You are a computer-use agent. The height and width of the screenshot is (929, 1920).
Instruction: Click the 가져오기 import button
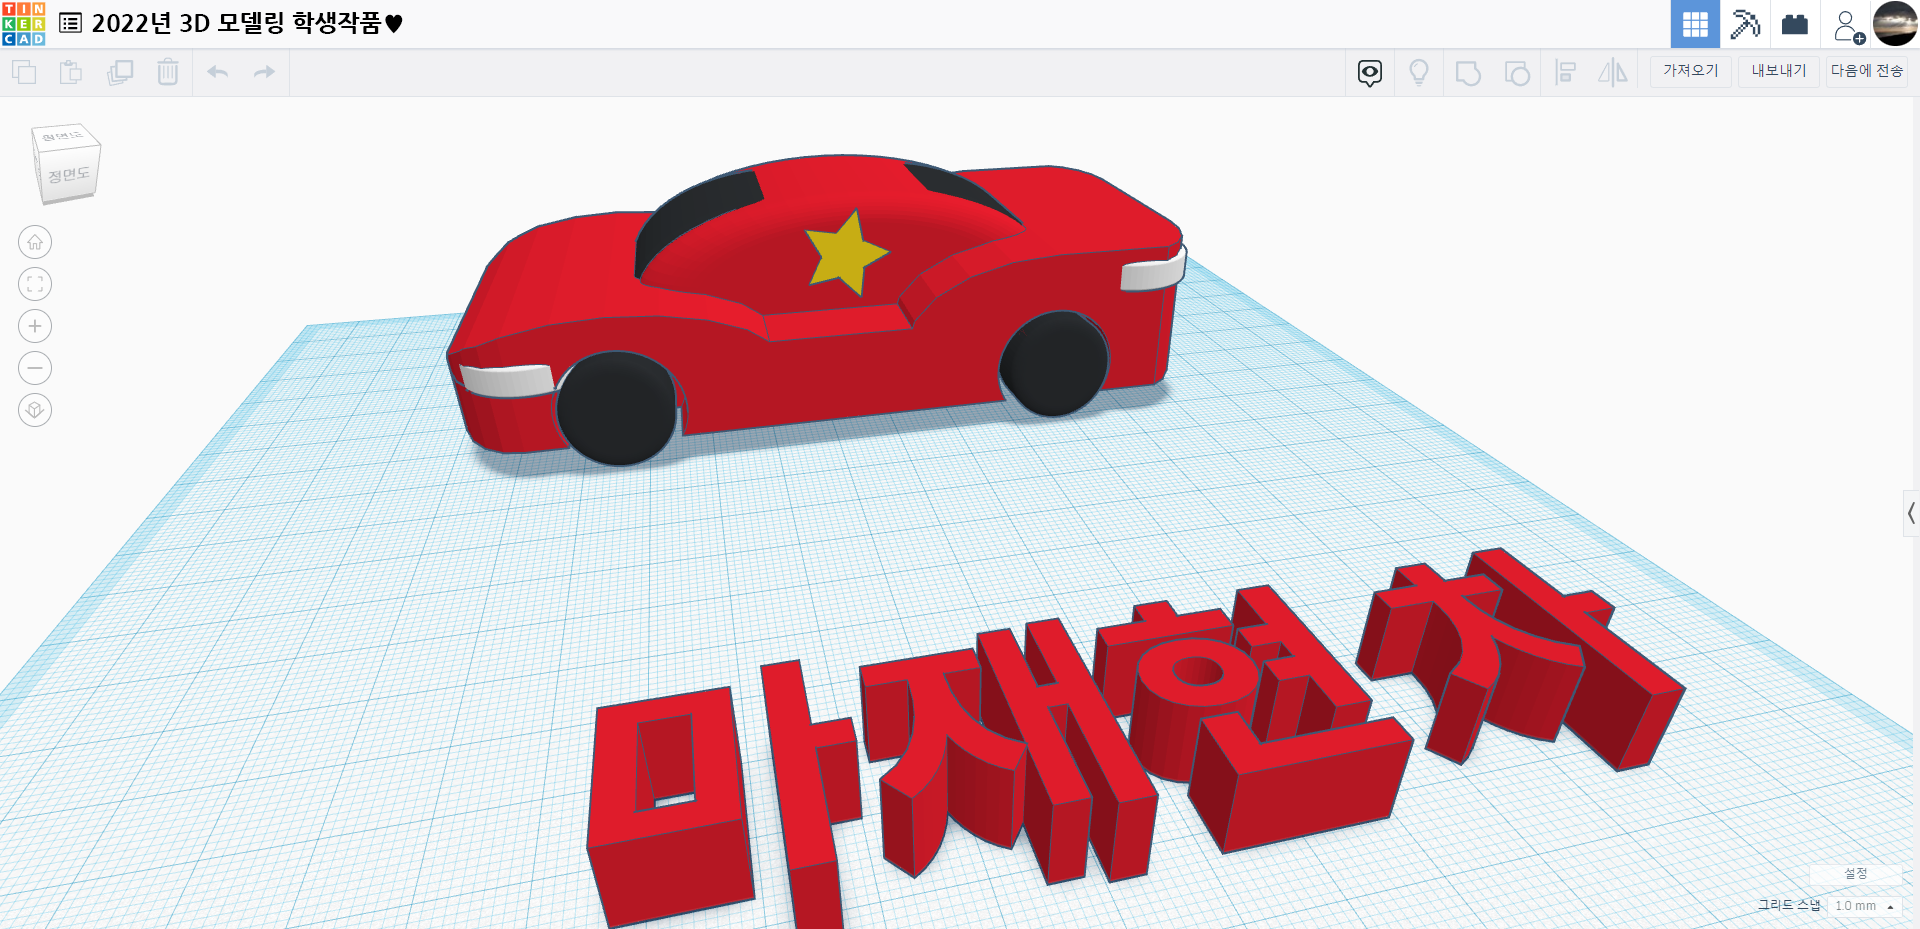click(1690, 71)
